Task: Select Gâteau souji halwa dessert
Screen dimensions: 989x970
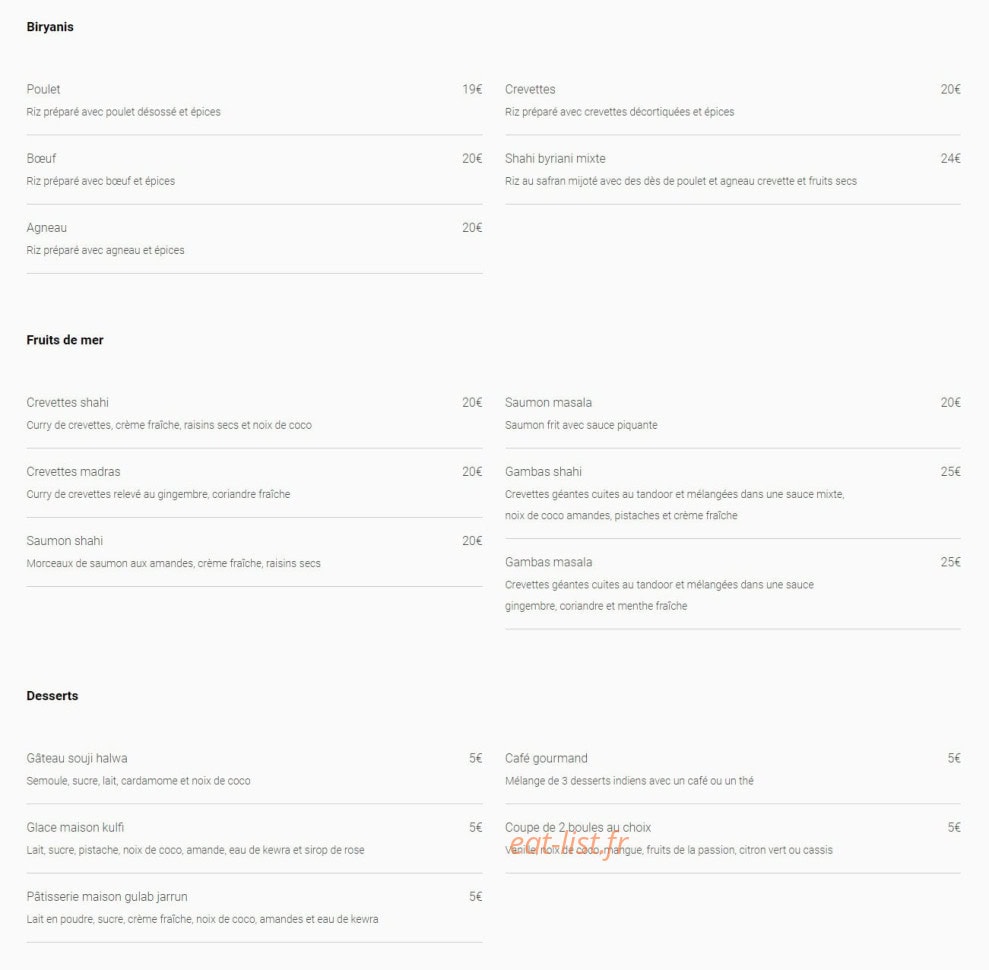Action: tap(254, 769)
